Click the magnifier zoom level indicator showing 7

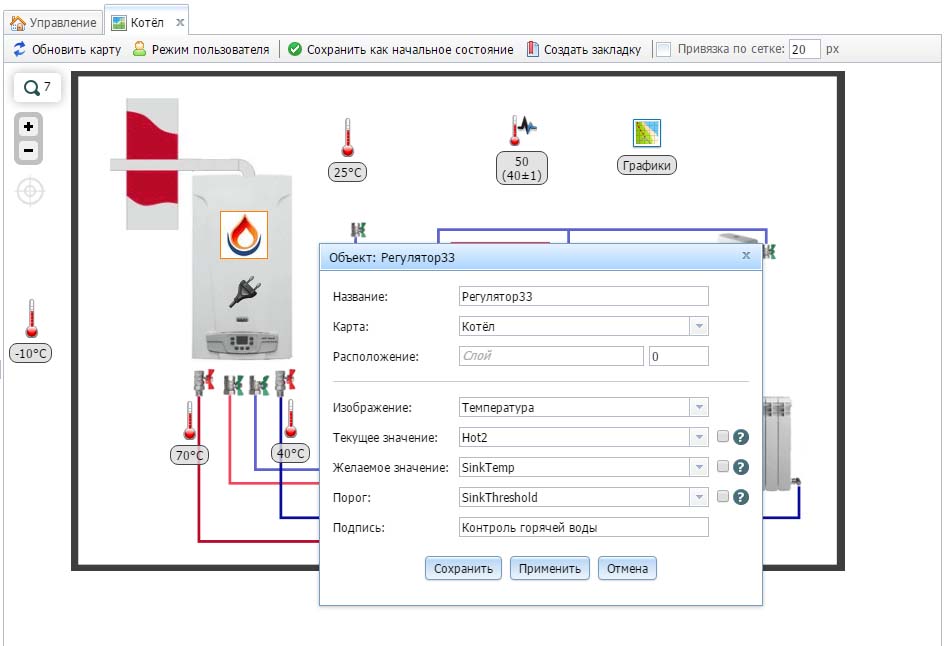(37, 87)
